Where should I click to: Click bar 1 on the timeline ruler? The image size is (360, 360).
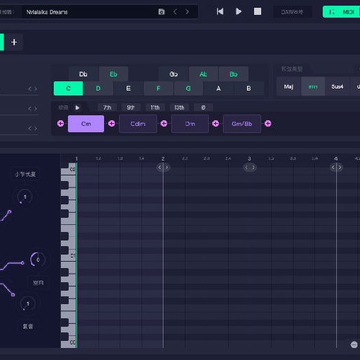76,159
